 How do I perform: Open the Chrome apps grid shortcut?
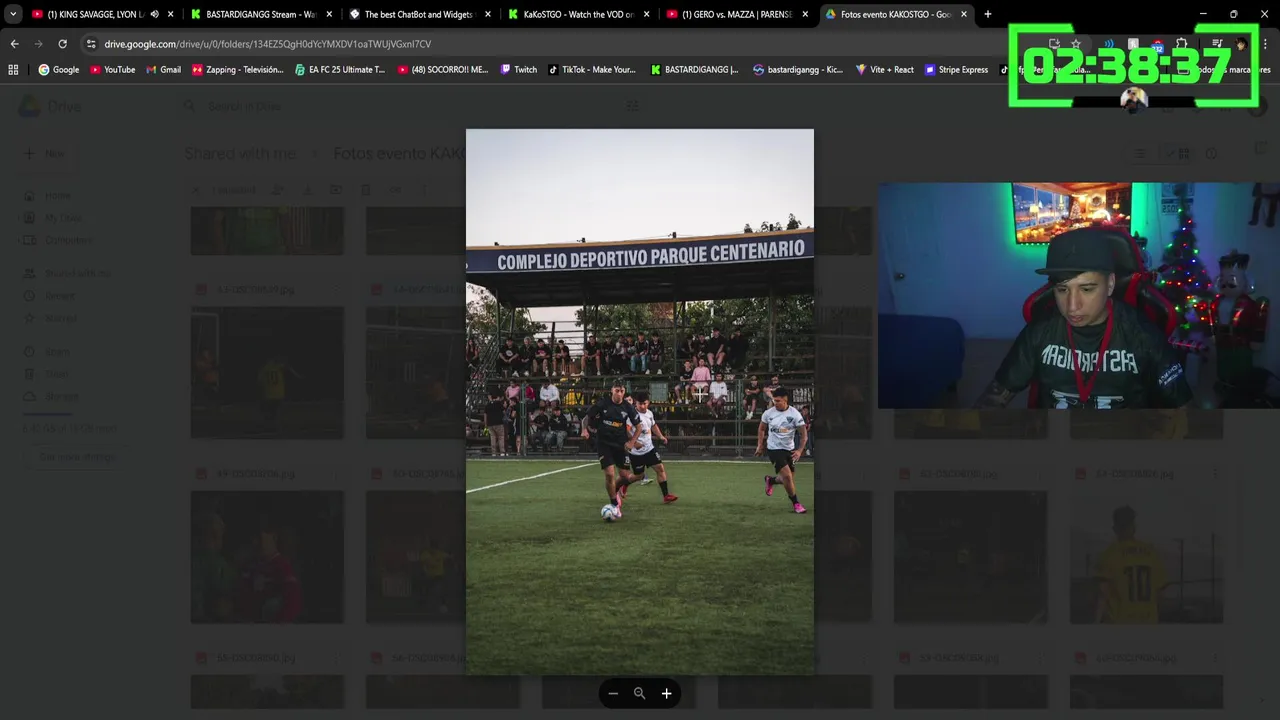coord(13,70)
